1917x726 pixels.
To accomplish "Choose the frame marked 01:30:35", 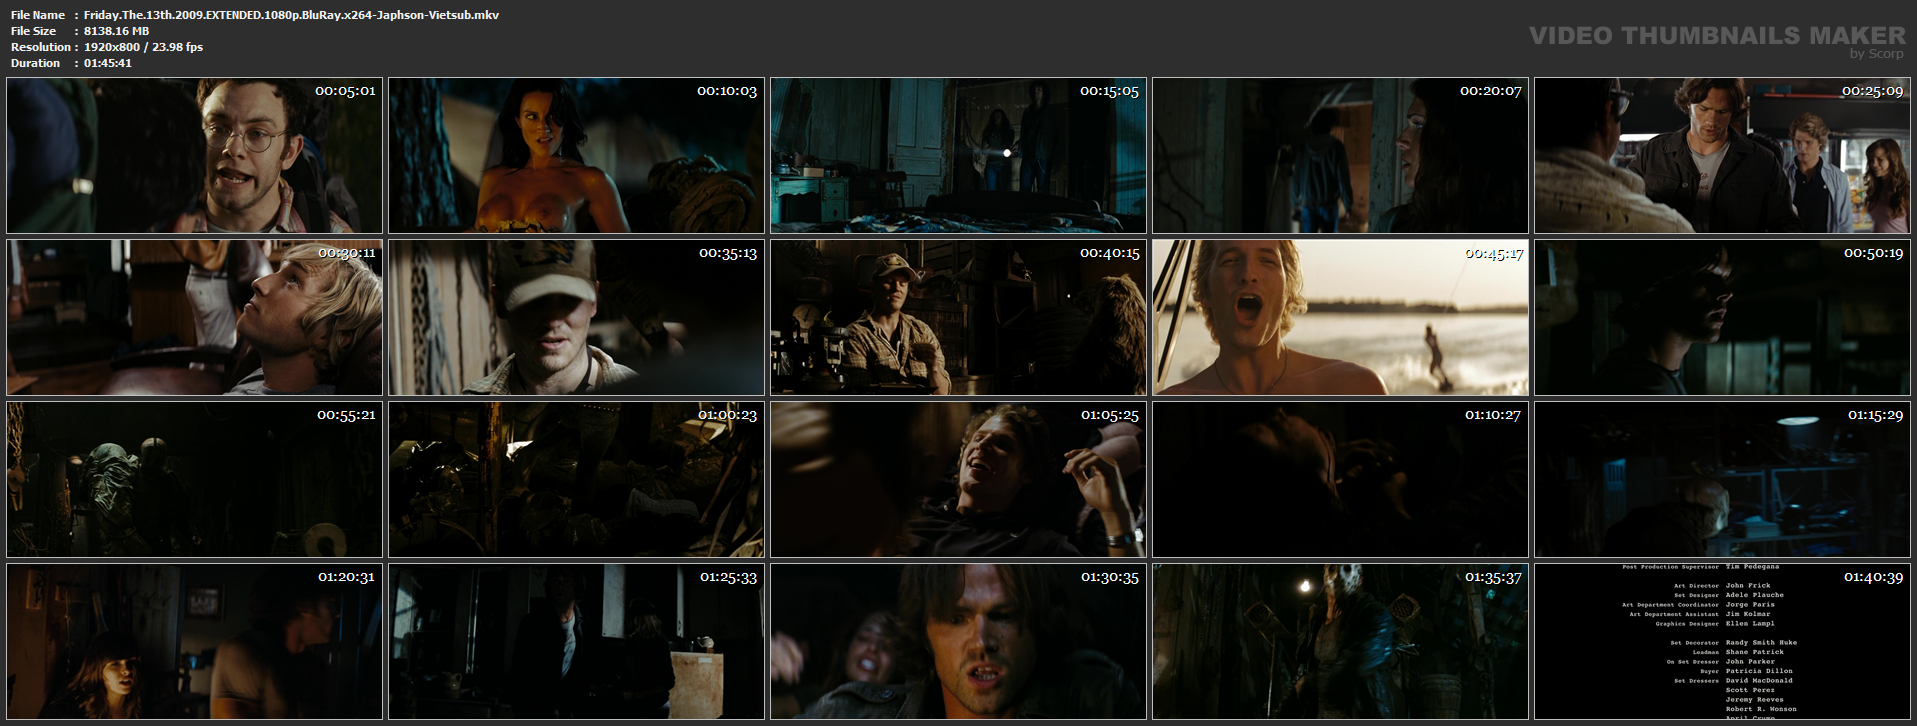I will pyautogui.click(x=958, y=641).
